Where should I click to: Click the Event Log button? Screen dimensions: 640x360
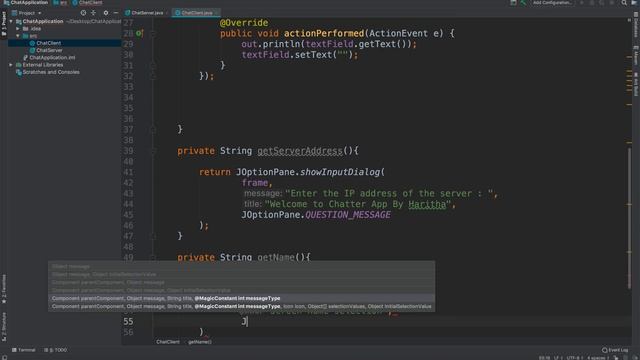click(x=615, y=350)
